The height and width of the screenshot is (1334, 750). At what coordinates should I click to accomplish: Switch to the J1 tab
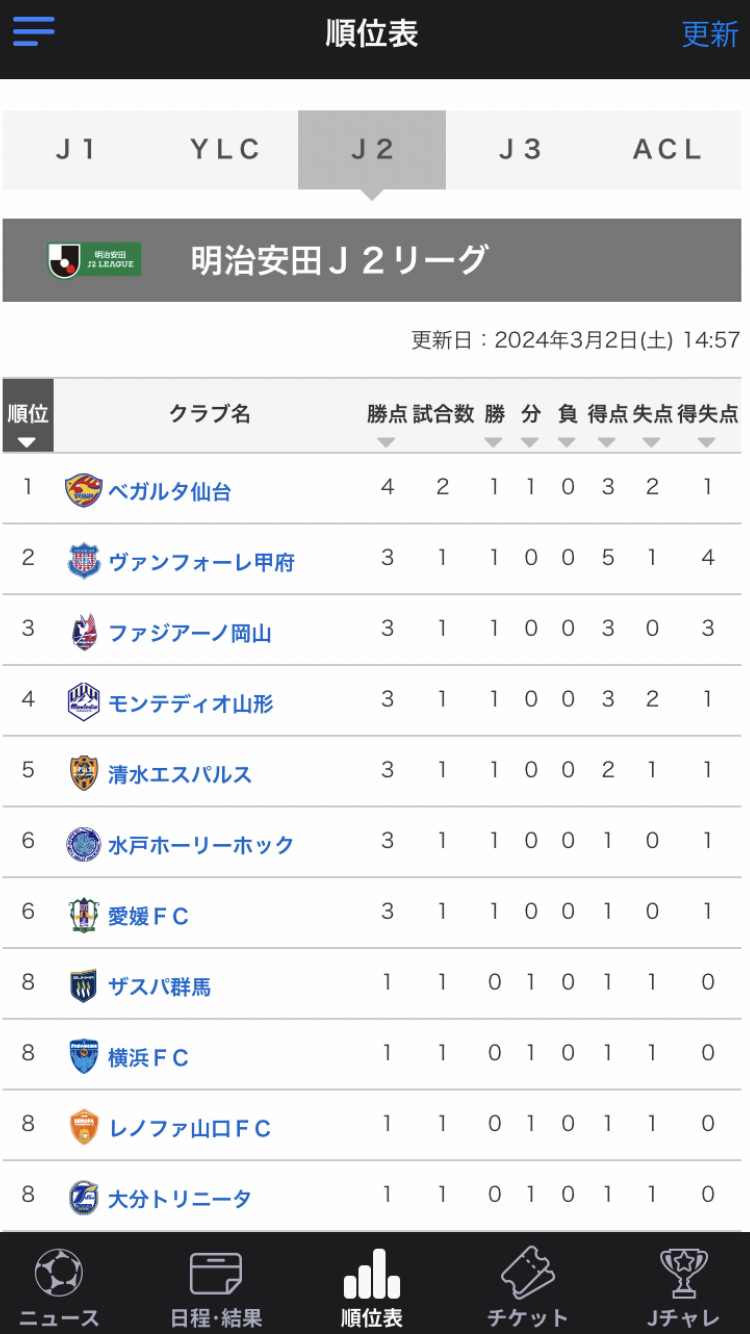[76, 149]
